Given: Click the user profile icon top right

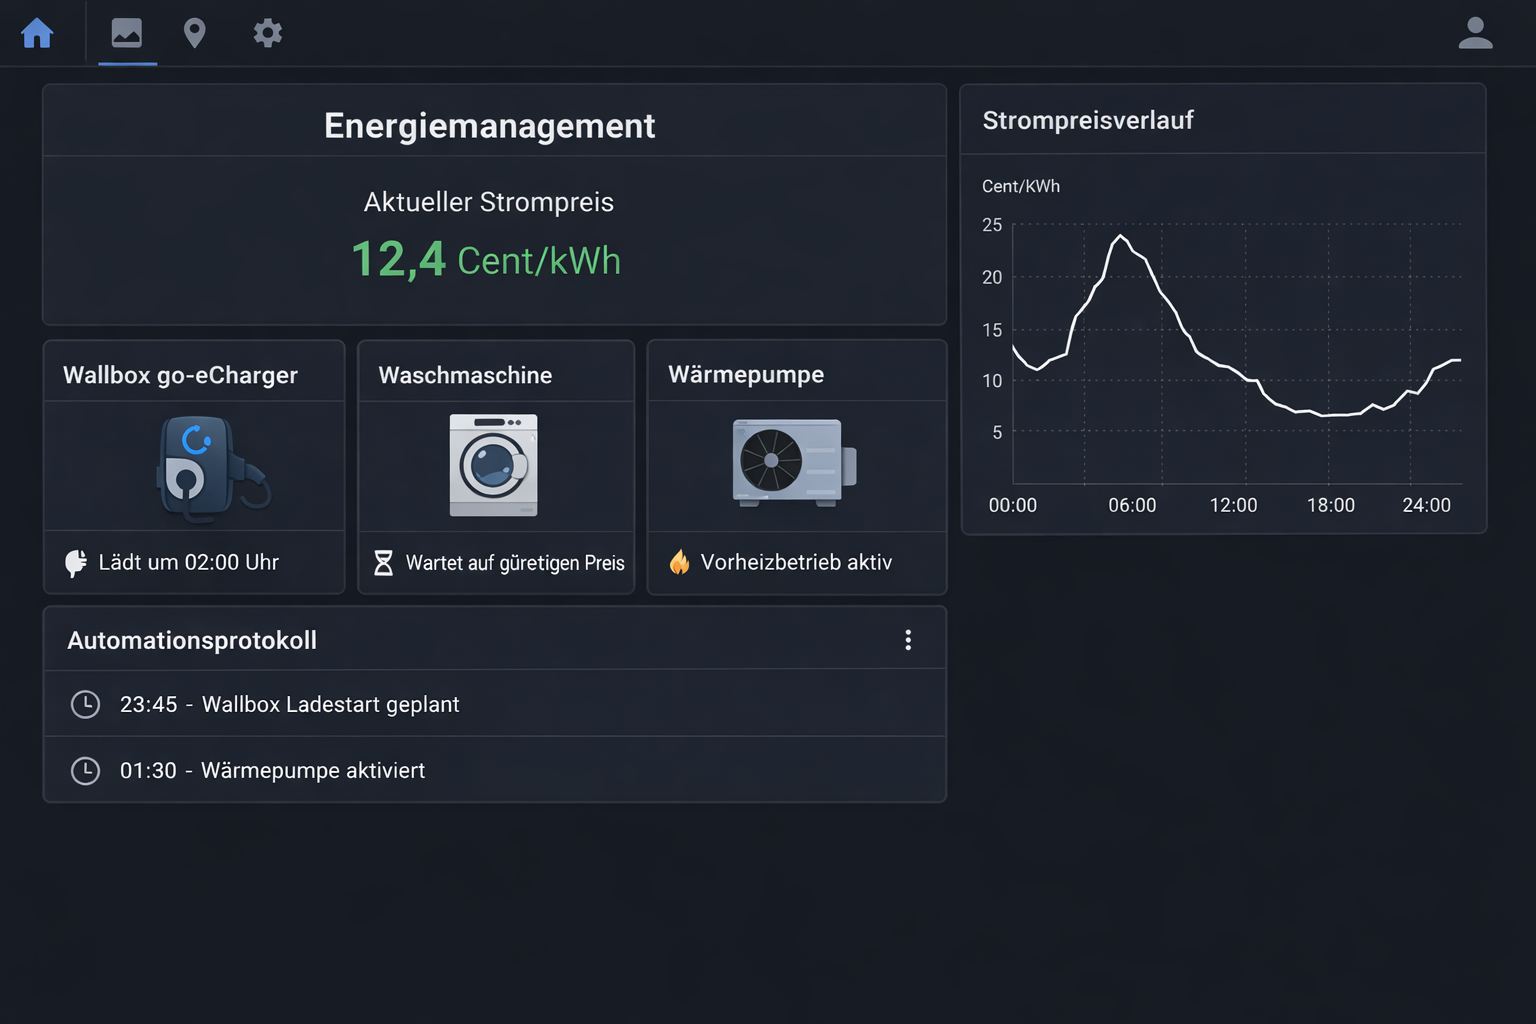Looking at the screenshot, I should 1475,33.
